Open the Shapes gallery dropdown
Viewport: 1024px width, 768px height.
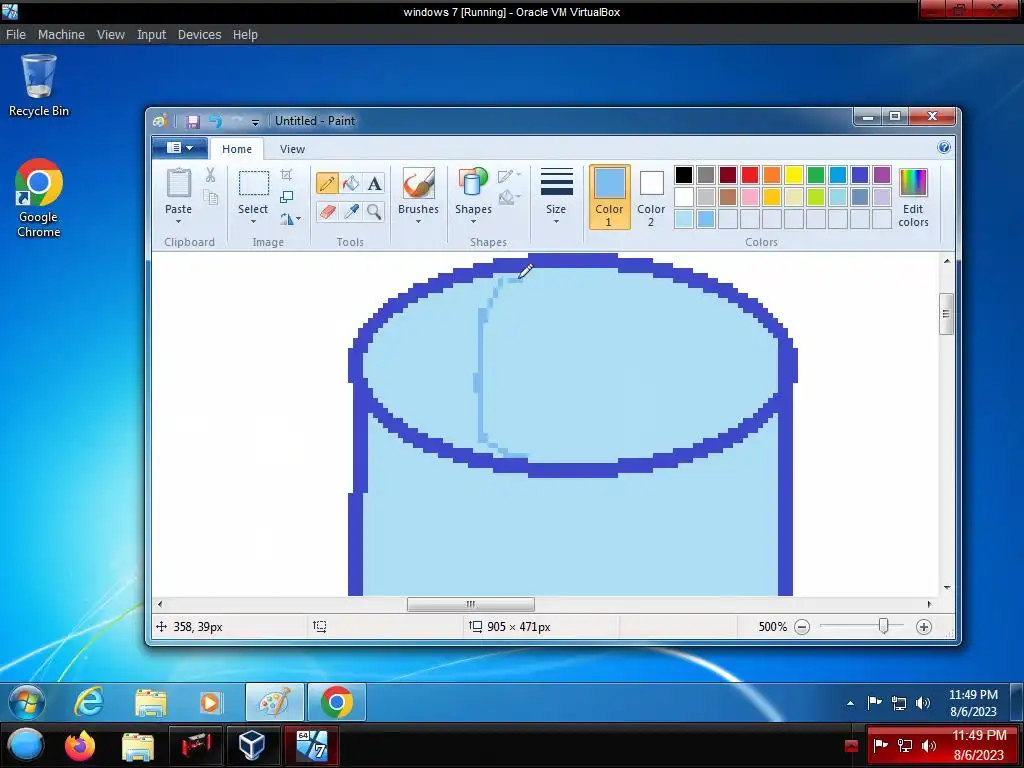[473, 221]
